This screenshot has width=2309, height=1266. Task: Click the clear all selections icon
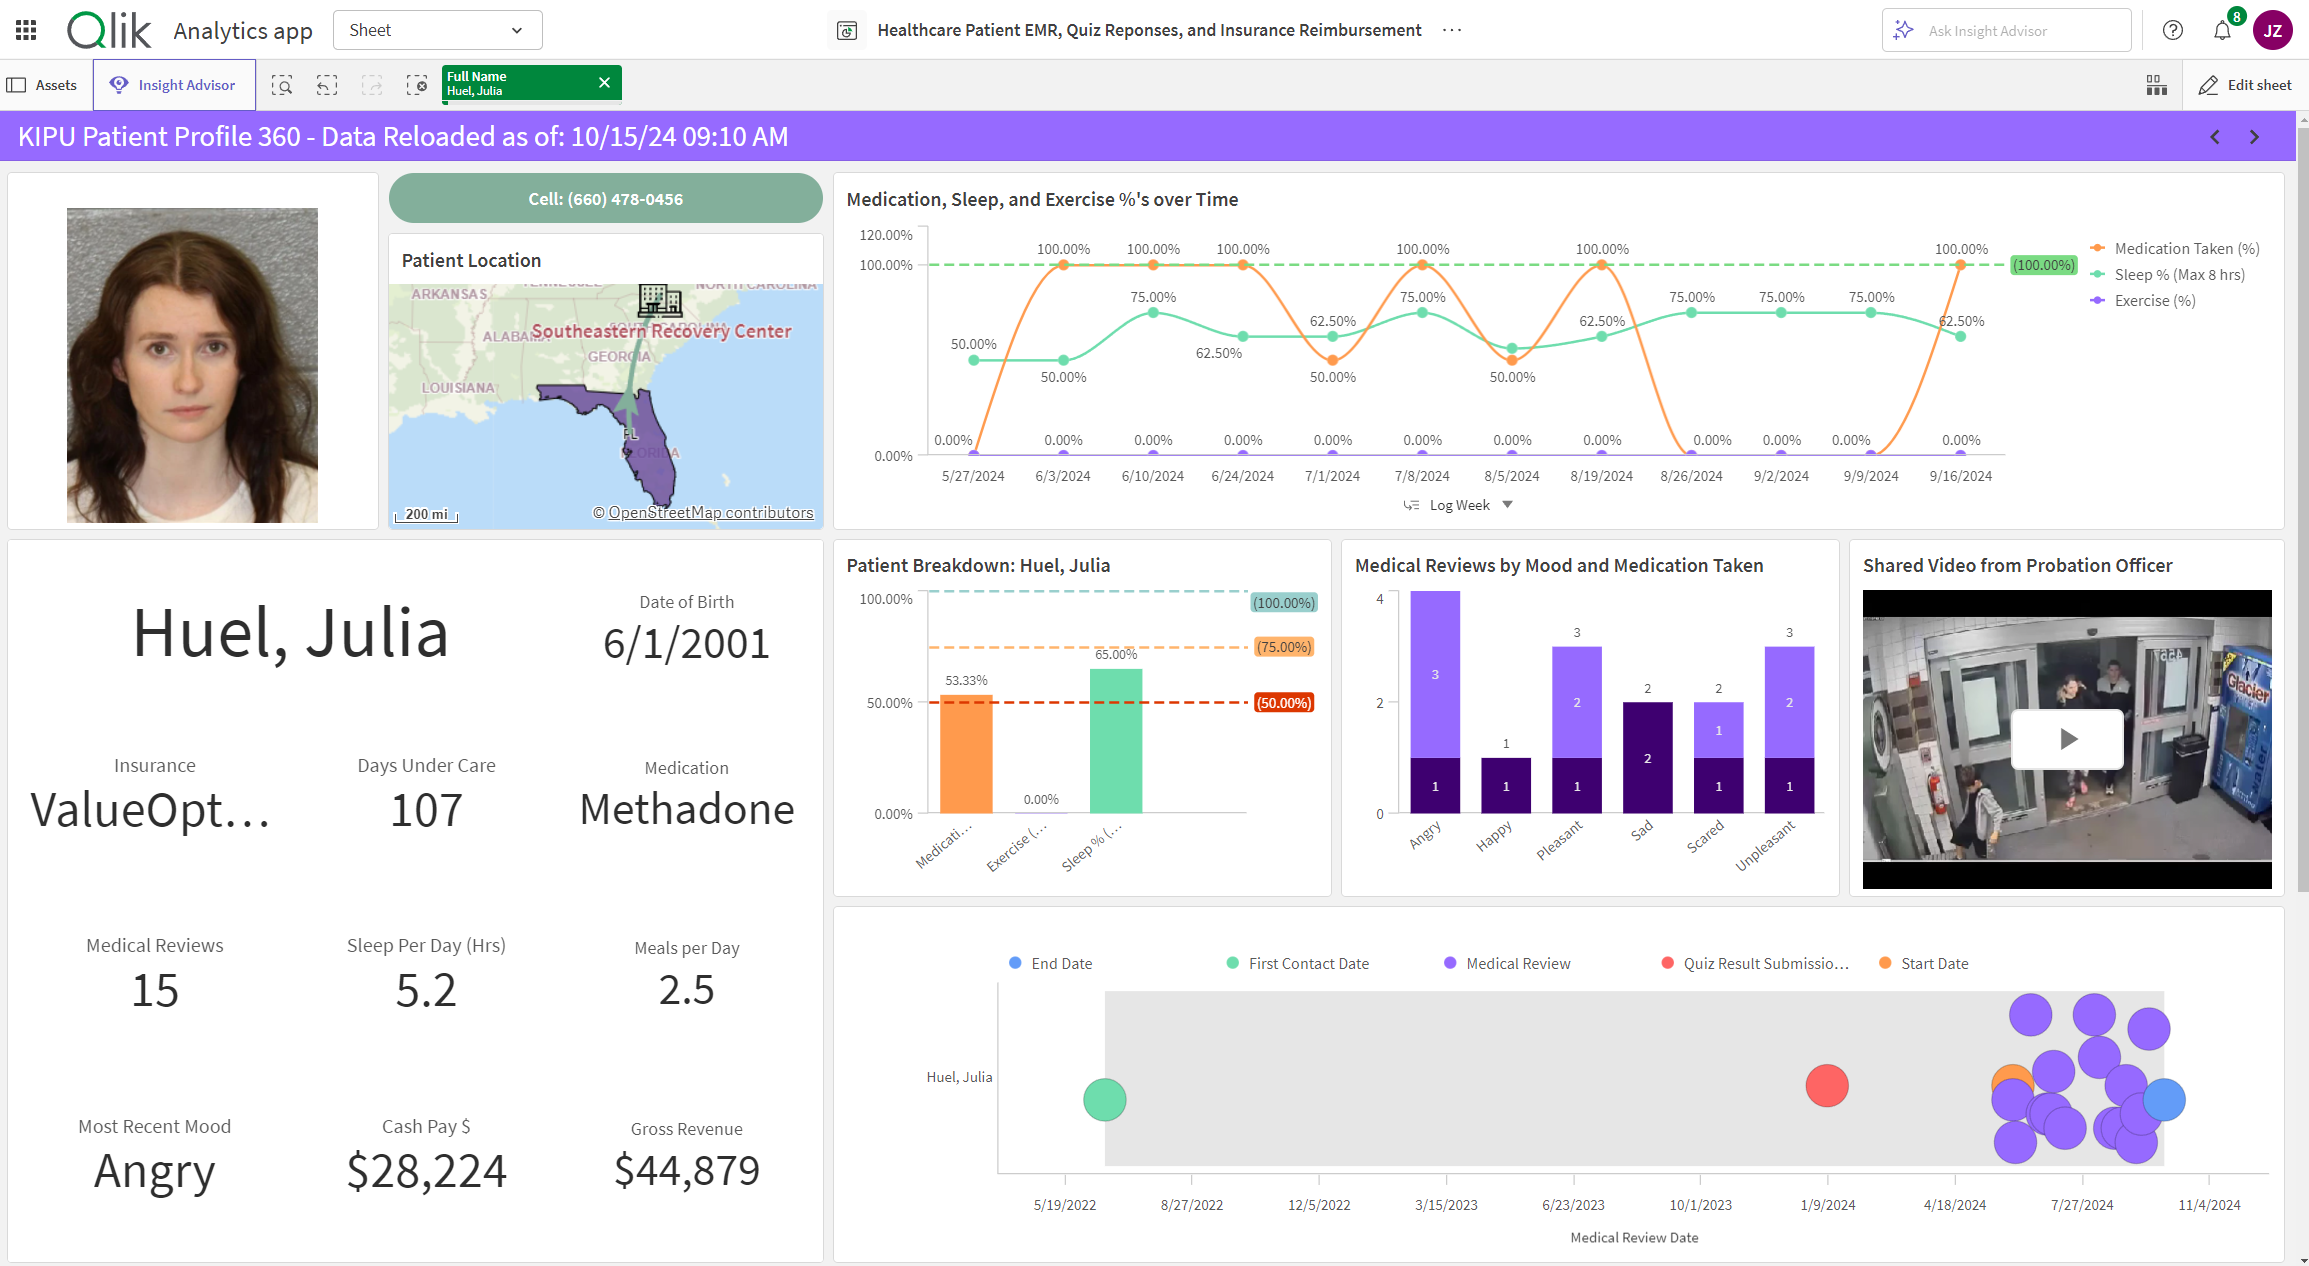click(x=417, y=85)
